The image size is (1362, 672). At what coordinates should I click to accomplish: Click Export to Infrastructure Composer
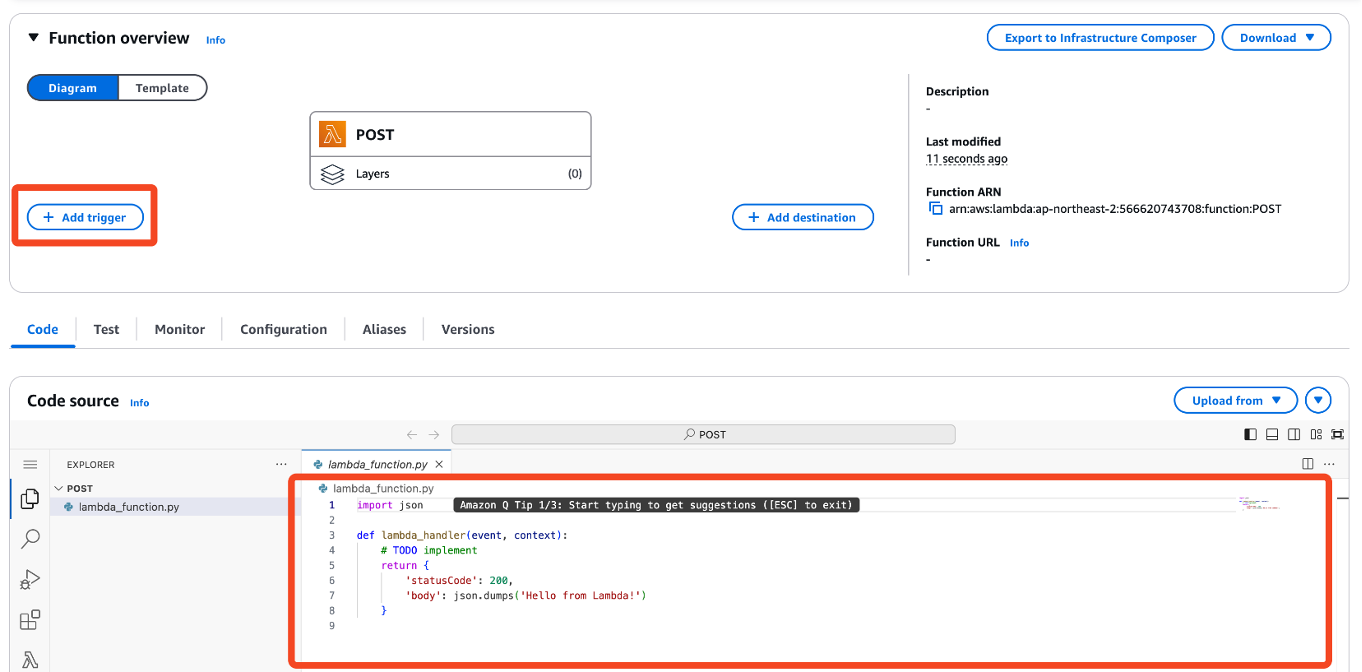pos(1100,38)
